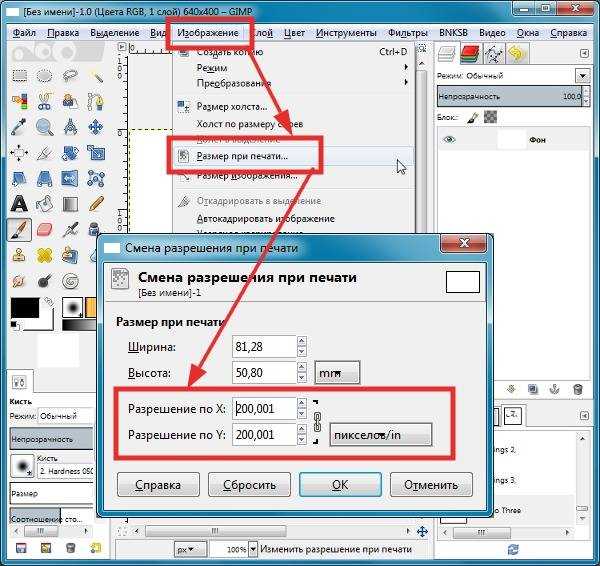600x566 pixels.
Task: Open the 100% zoom dropdown
Action: tap(253, 550)
